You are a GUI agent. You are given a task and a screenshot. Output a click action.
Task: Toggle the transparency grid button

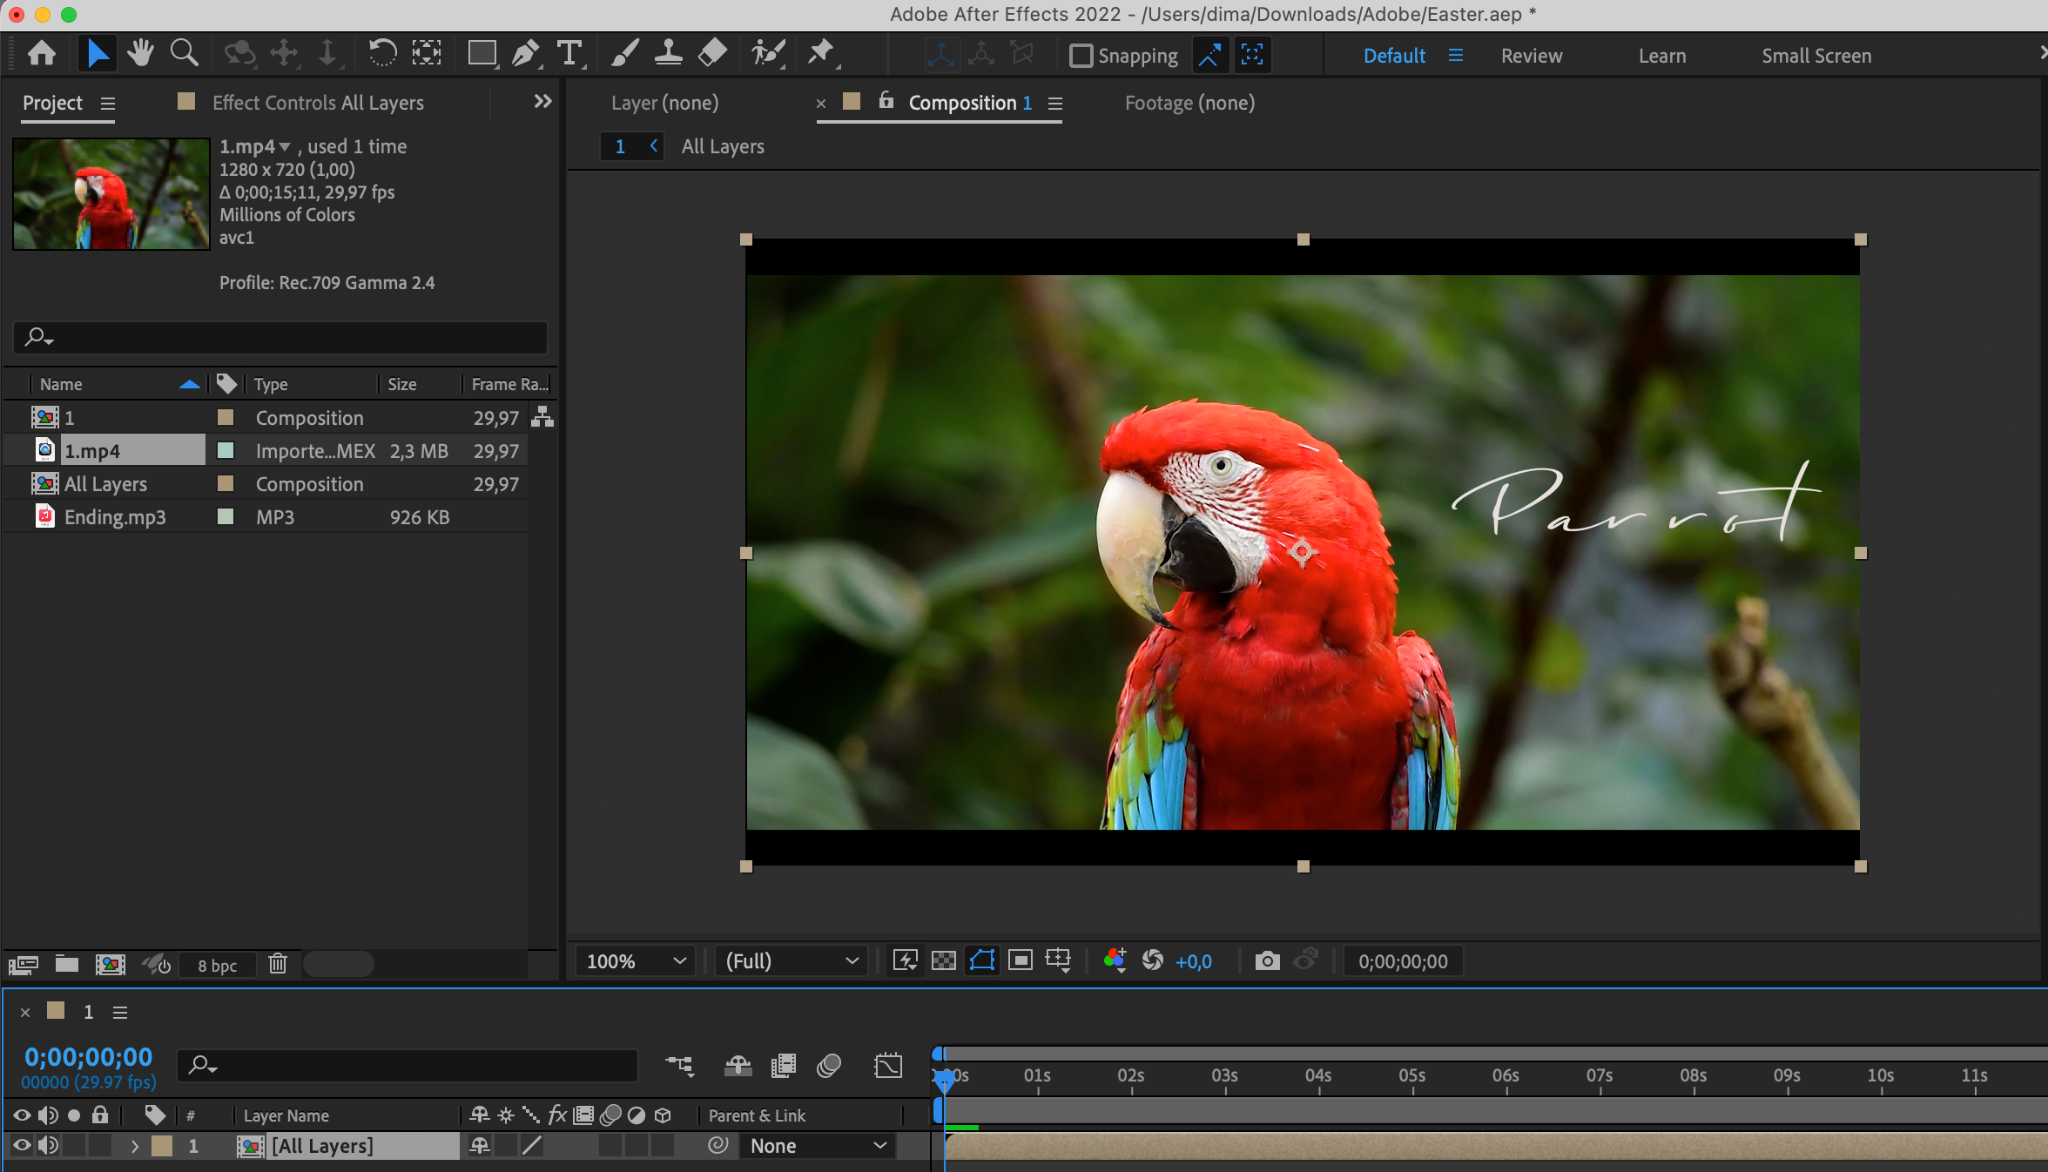943,961
